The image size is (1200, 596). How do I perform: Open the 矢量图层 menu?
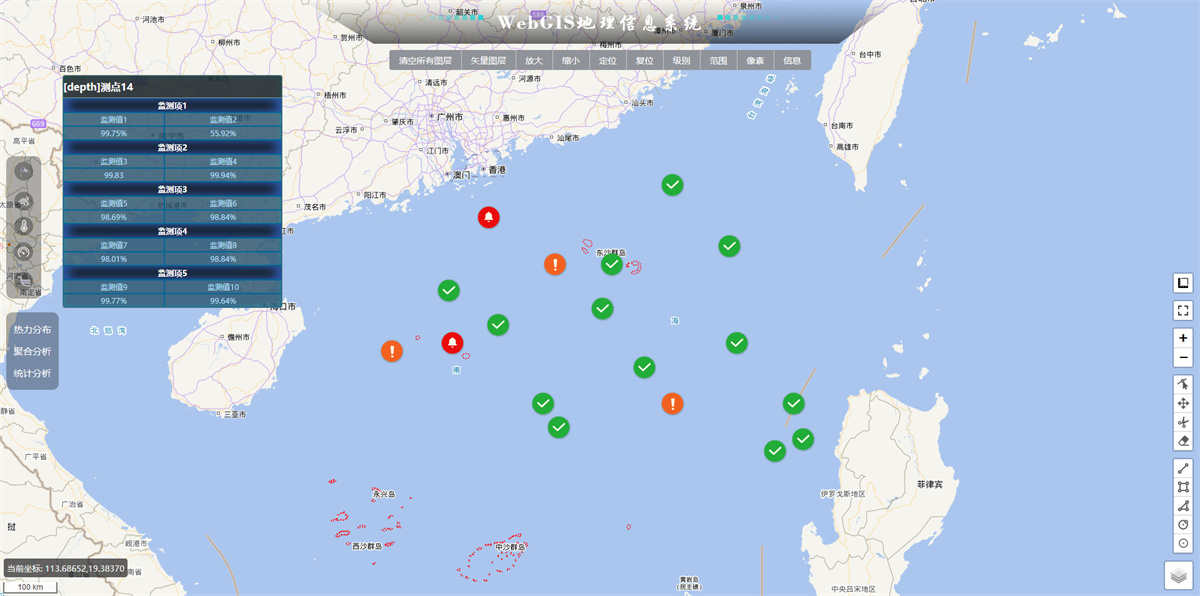pos(488,60)
